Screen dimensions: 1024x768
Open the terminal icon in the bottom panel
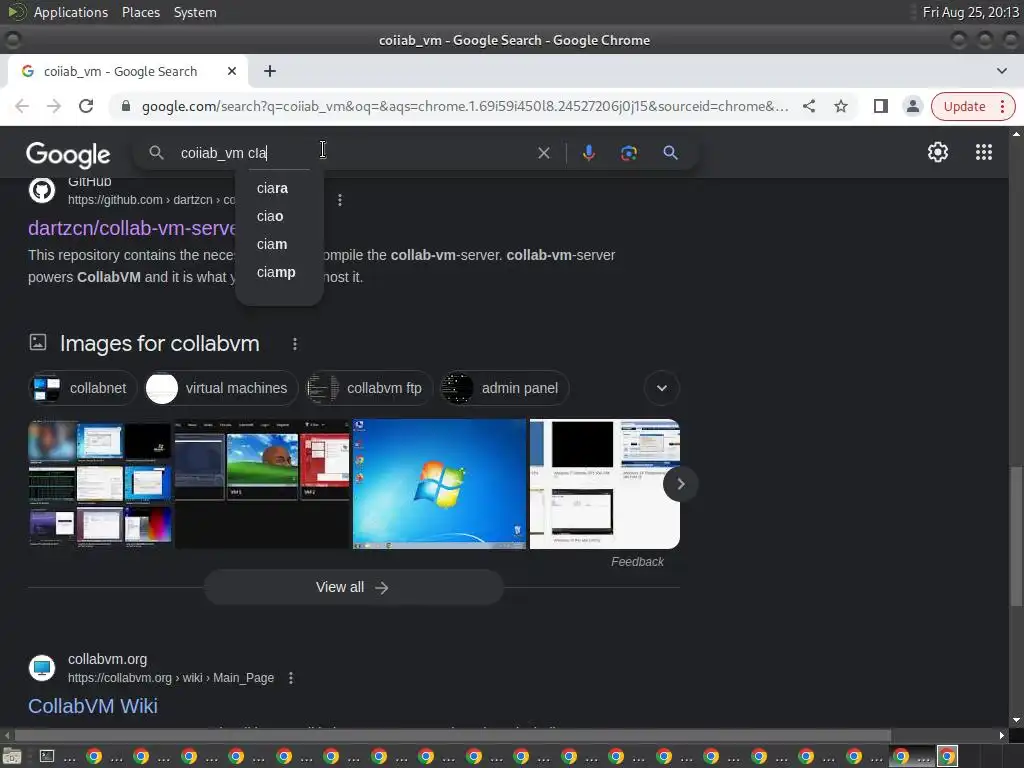[47, 756]
